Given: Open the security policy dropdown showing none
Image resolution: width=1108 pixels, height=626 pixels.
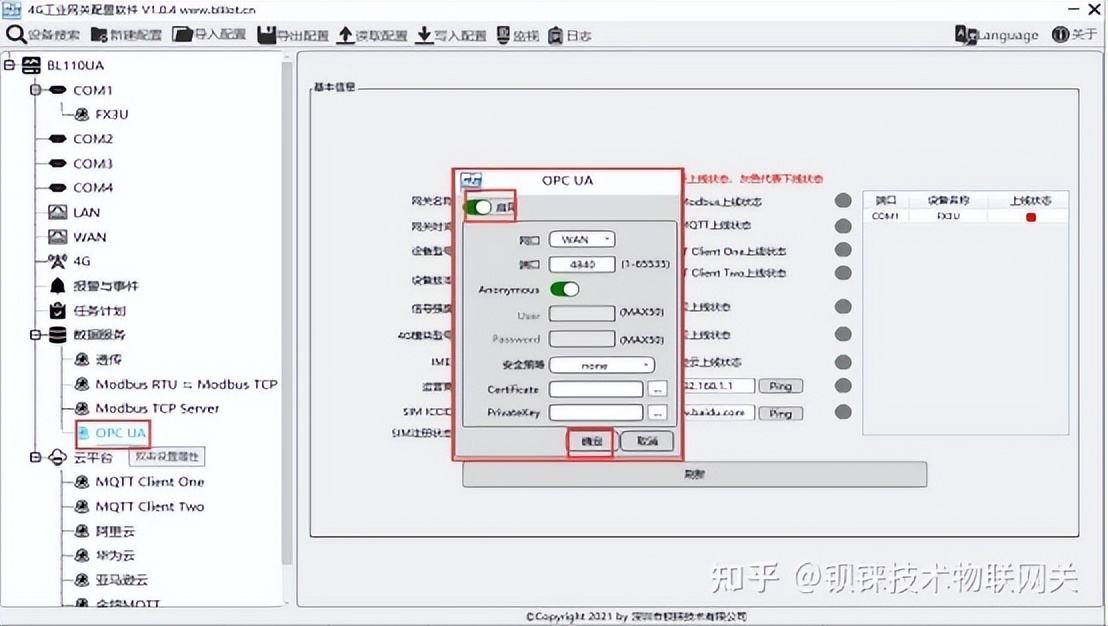Looking at the screenshot, I should [x=601, y=364].
